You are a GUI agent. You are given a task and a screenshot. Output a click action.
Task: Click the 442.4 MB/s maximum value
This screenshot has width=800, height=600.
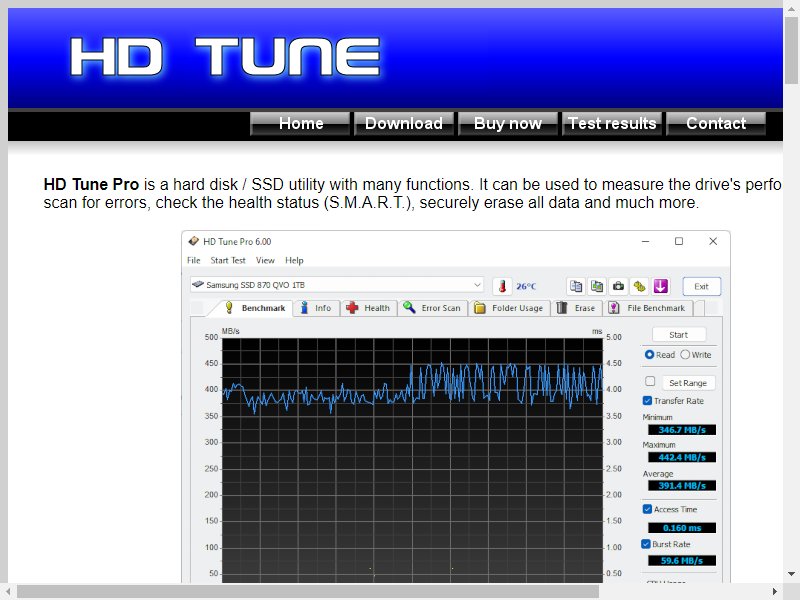point(682,458)
